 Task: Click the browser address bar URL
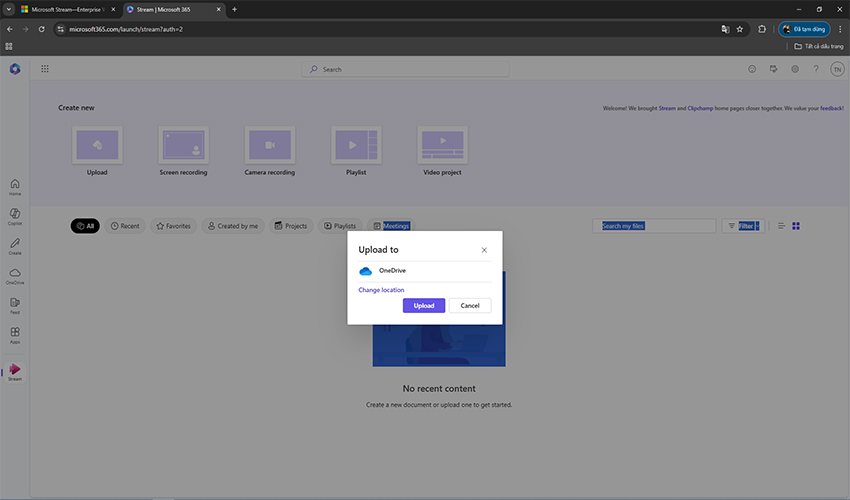[x=126, y=29]
